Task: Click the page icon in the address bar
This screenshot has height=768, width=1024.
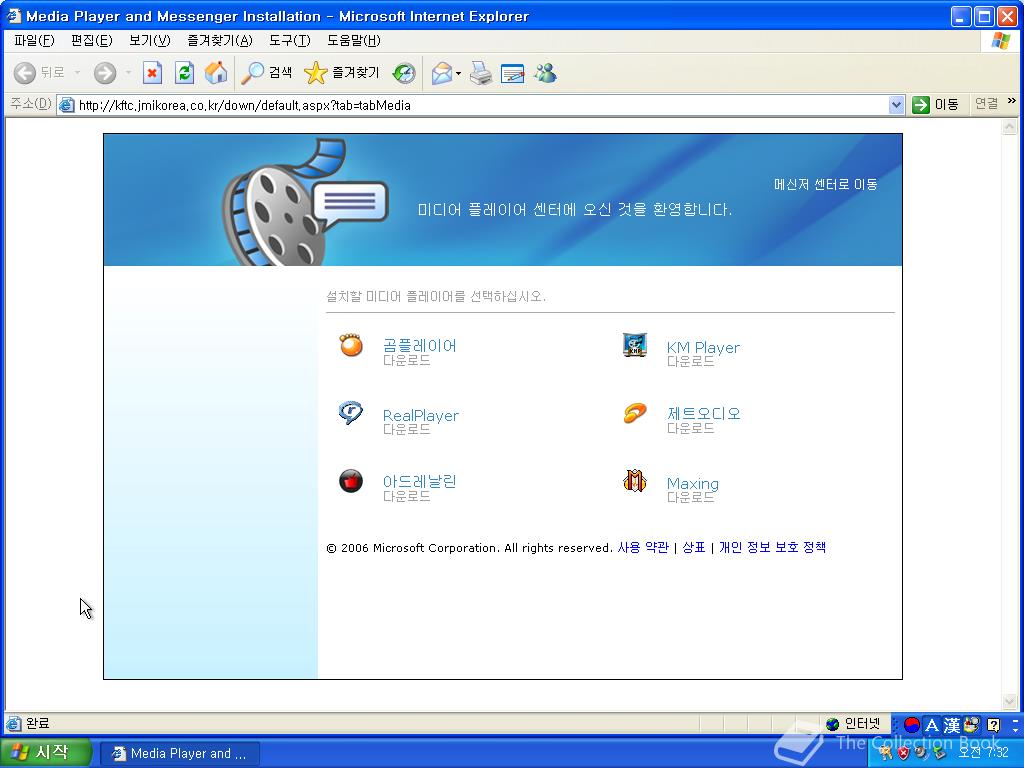Action: (67, 105)
